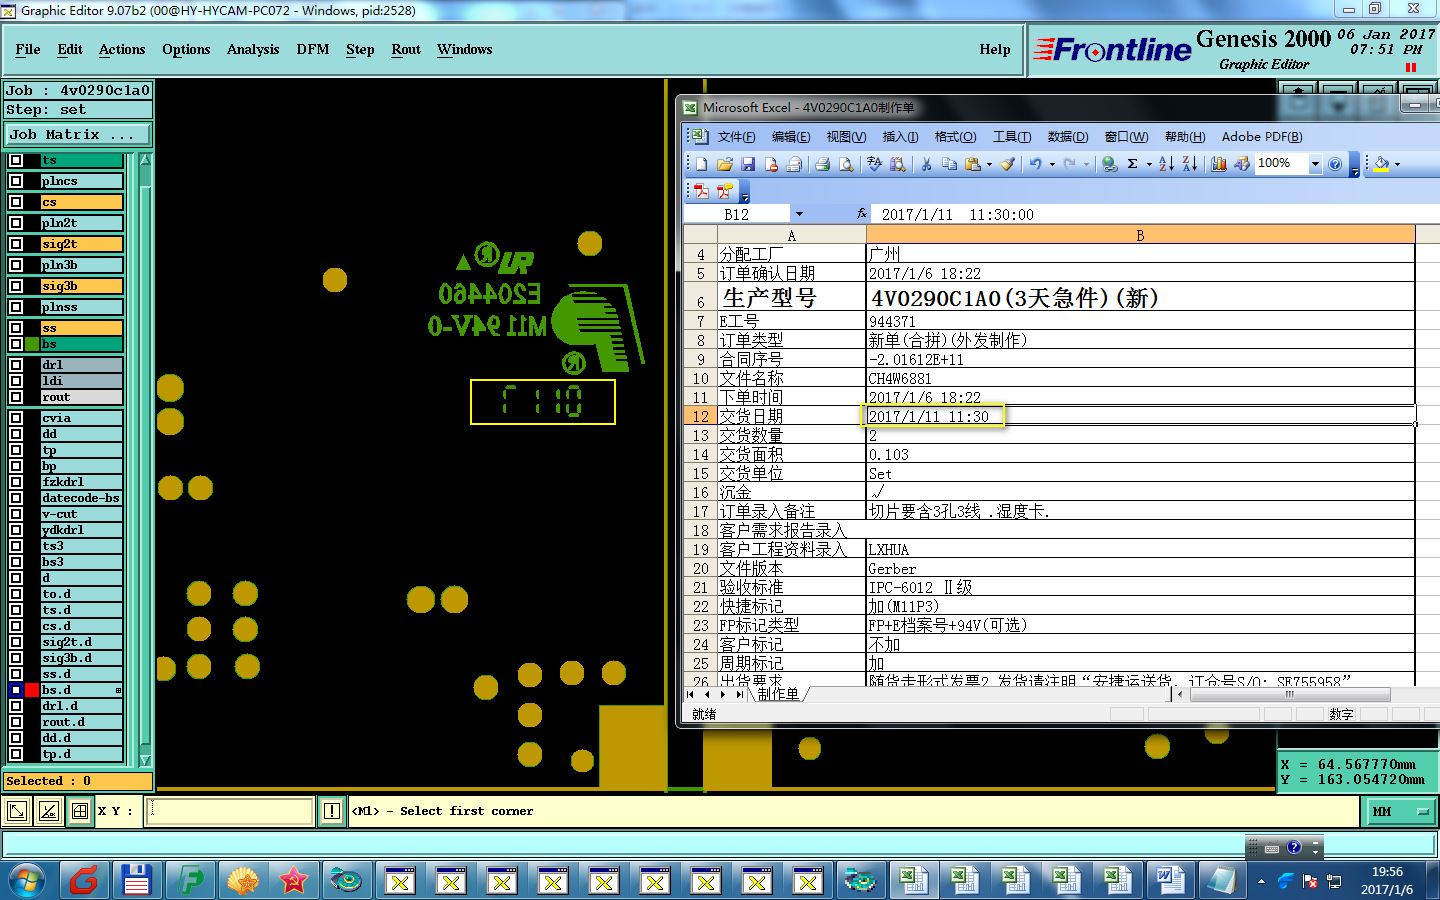
Task: Click the Cut scissors icon in Excel
Action: click(x=926, y=164)
